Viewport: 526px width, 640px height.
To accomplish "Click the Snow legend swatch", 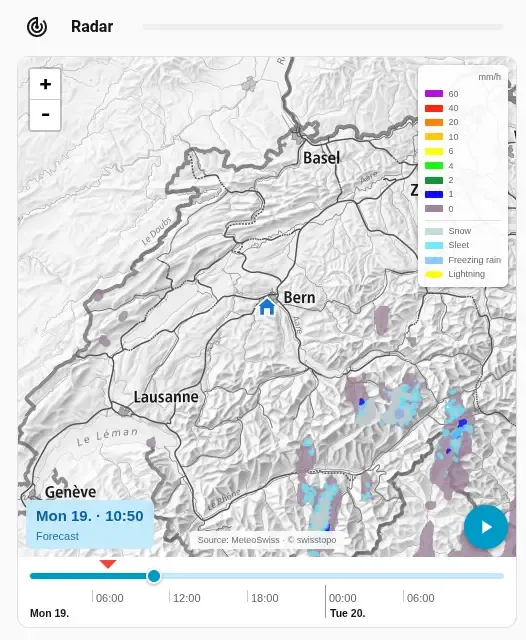I will point(434,231).
